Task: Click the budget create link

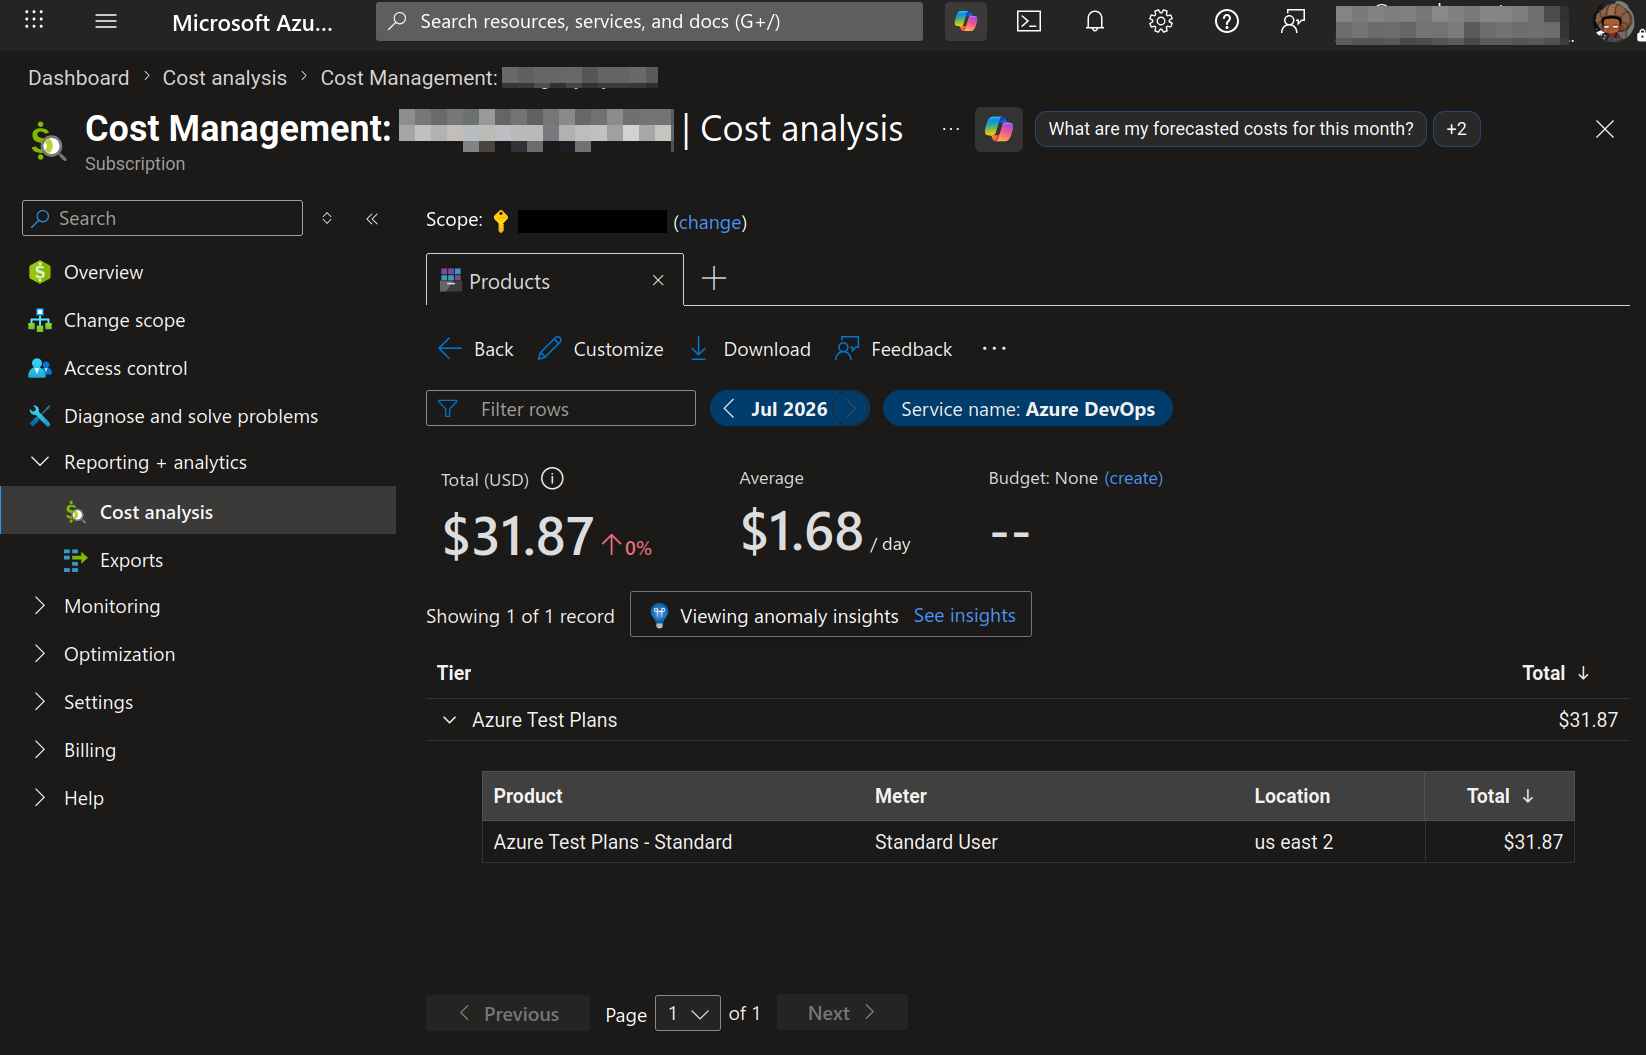Action: [1134, 478]
